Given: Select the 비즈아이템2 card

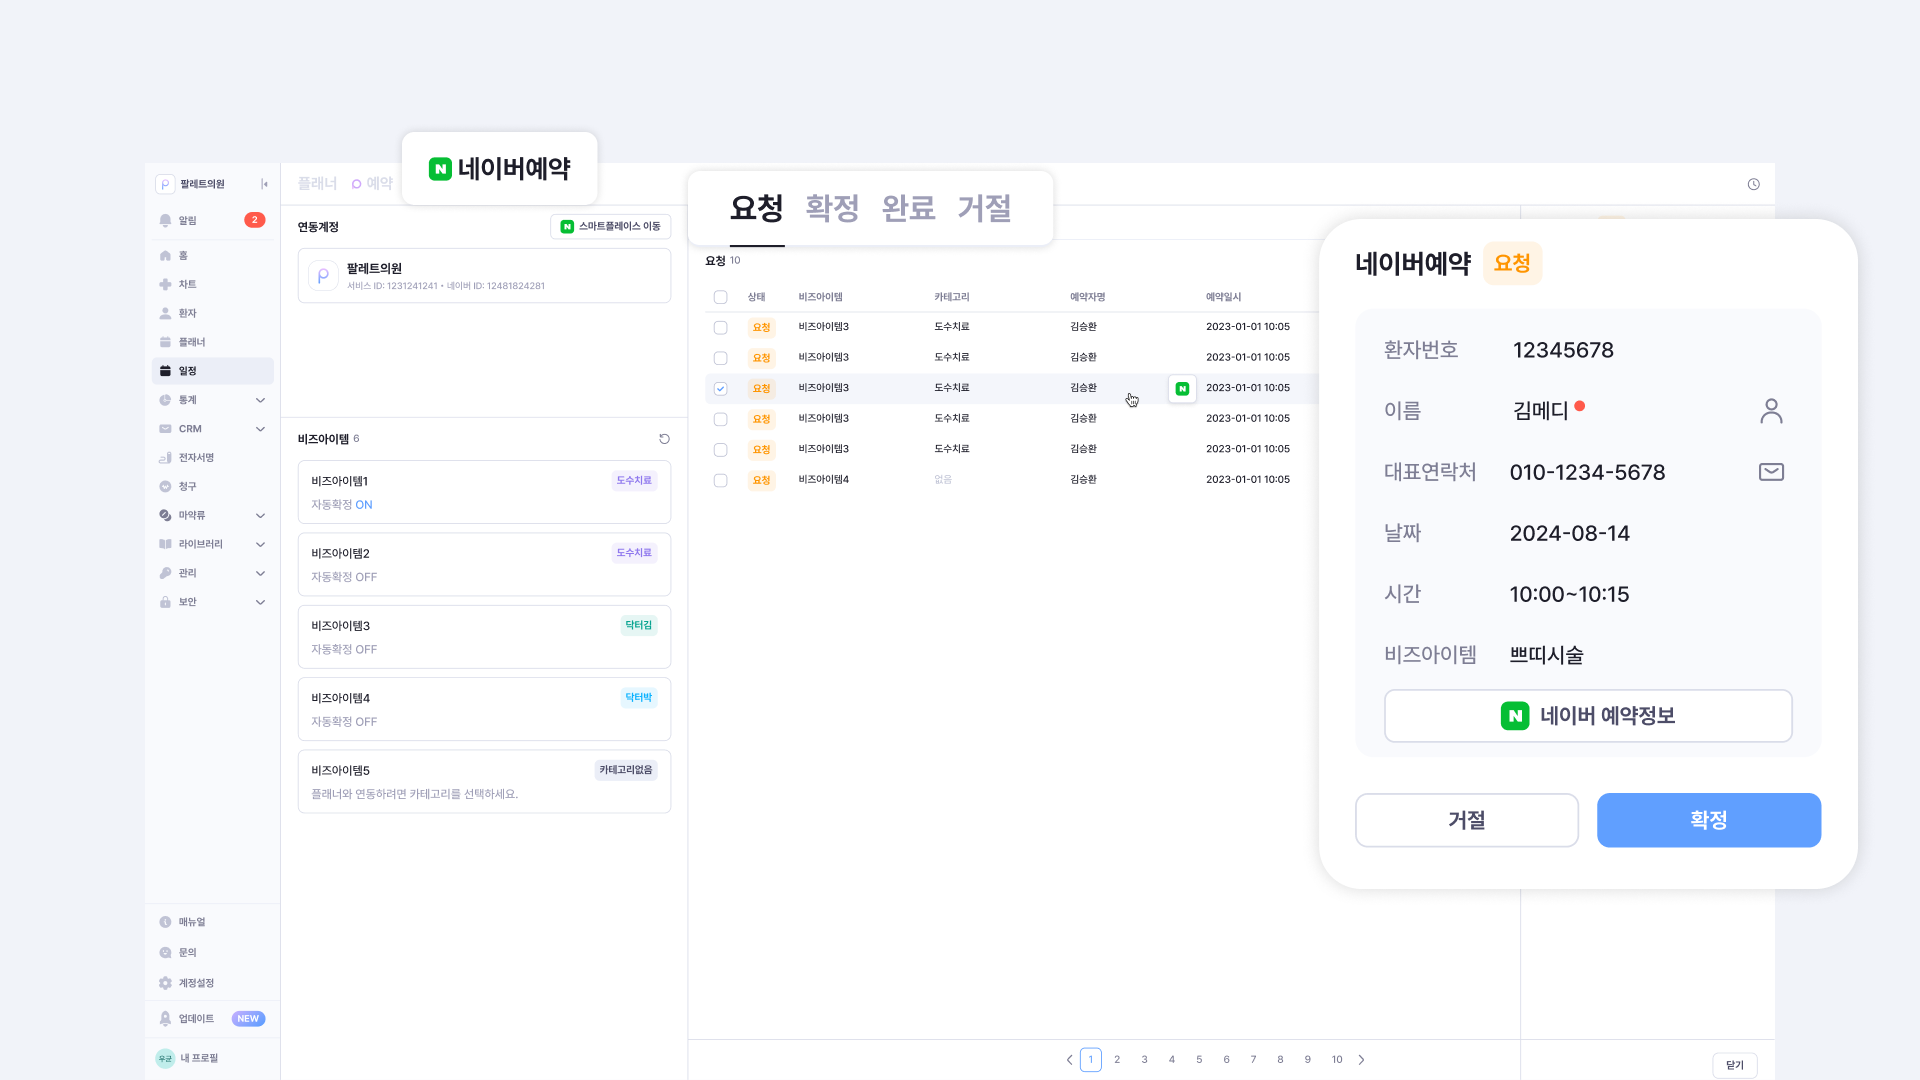Looking at the screenshot, I should (484, 564).
